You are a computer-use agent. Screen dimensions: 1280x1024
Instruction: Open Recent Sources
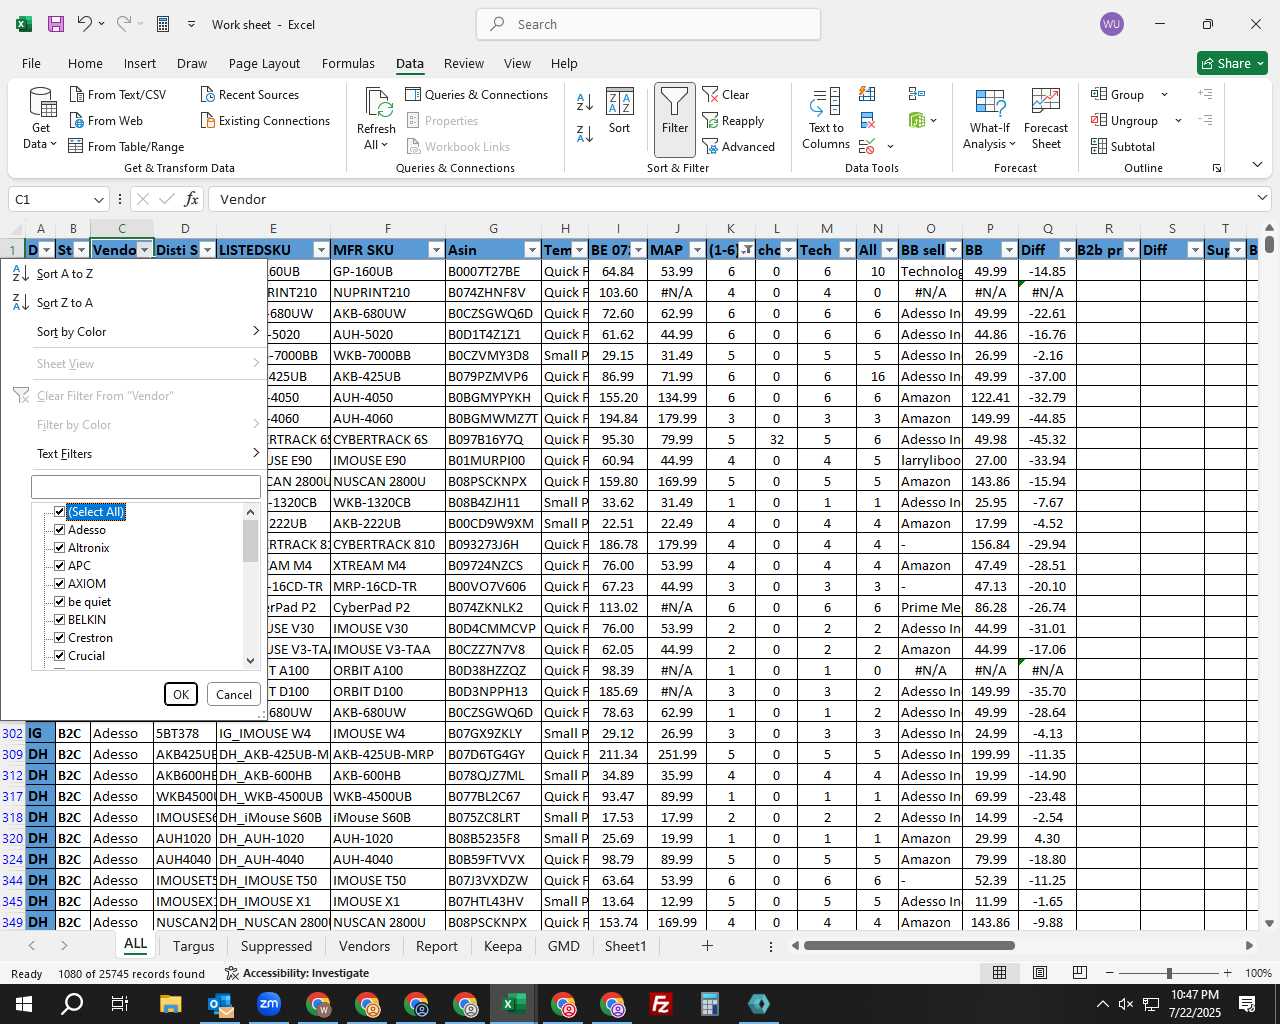(x=250, y=94)
